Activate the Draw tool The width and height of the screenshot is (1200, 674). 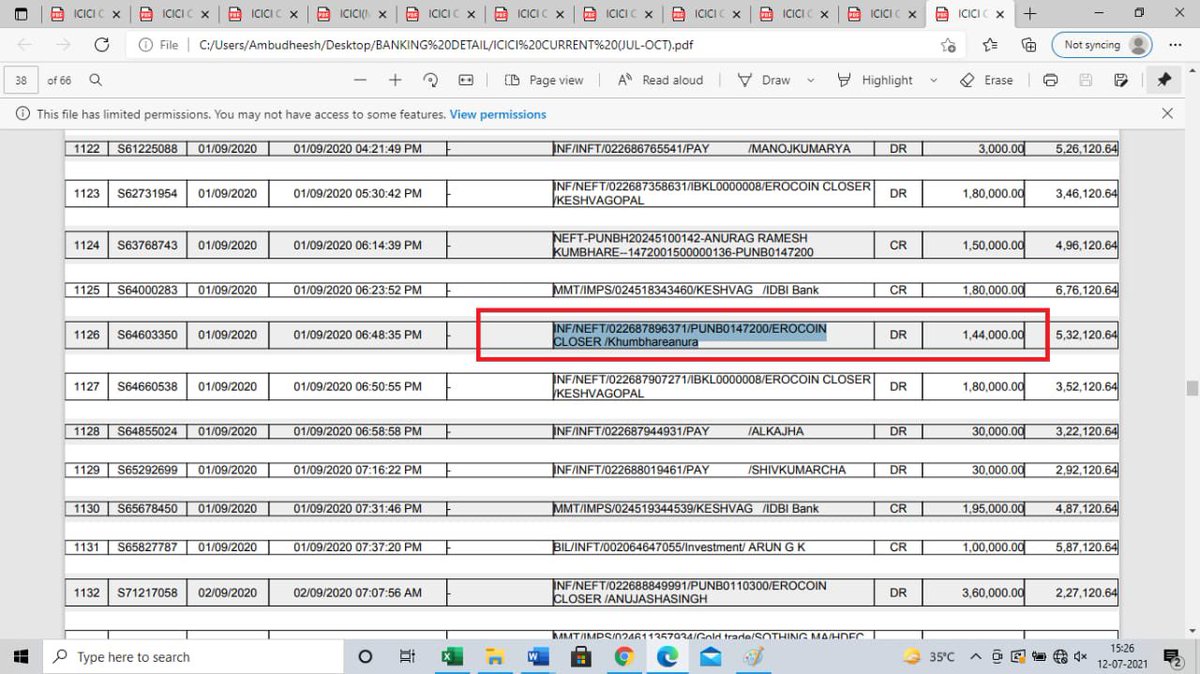tap(764, 80)
